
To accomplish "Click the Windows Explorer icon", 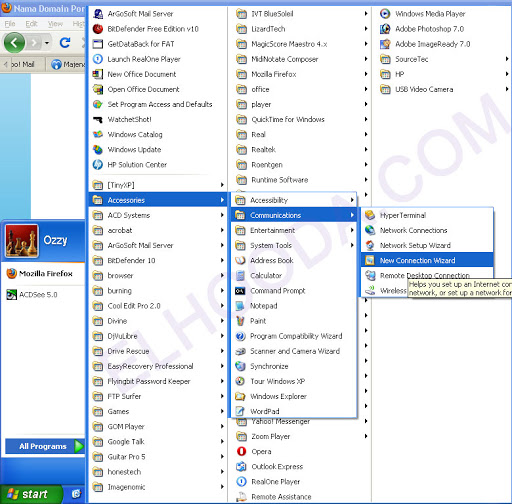I will [240, 396].
